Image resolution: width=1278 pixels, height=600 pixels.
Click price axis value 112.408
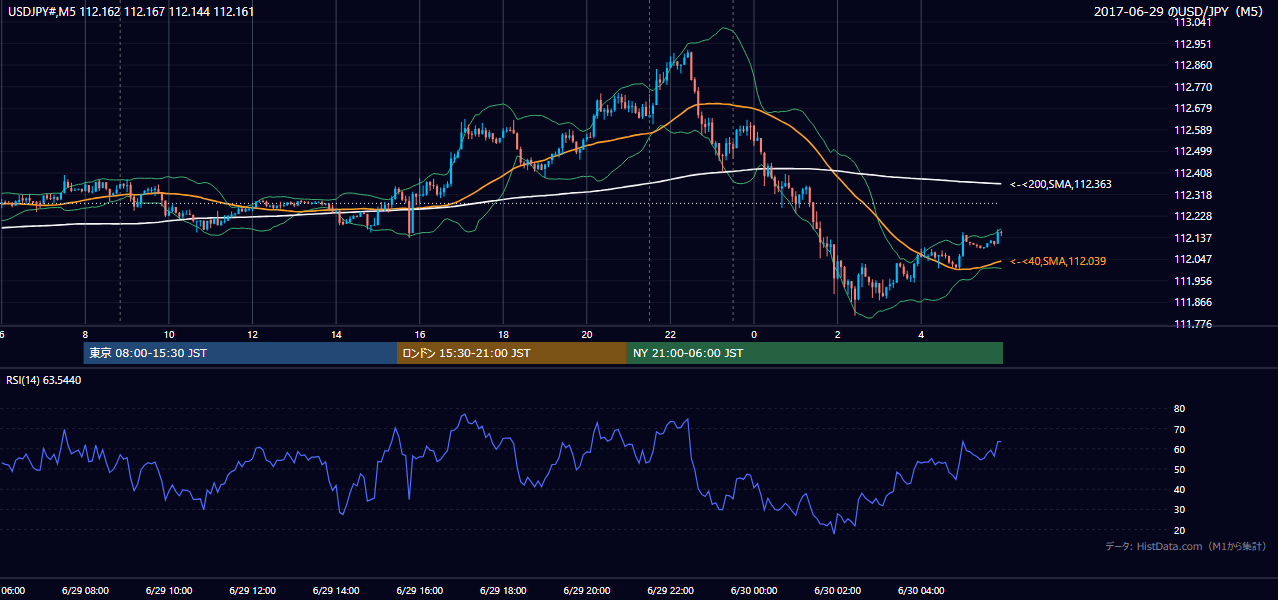(x=1194, y=173)
